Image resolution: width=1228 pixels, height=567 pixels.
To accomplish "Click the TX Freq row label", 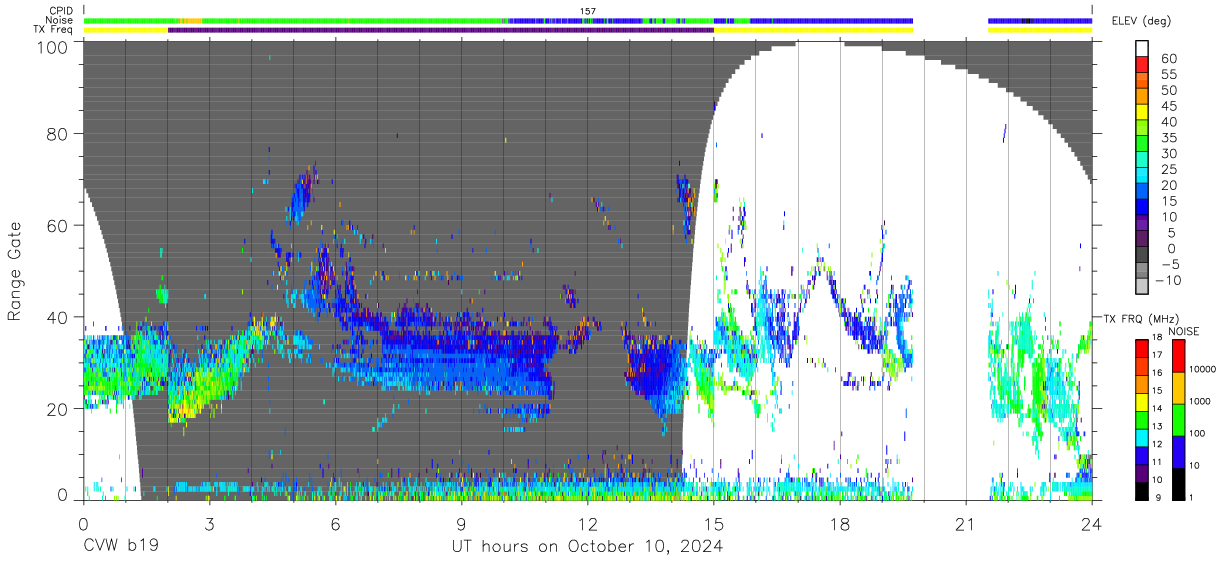I will coord(53,30).
